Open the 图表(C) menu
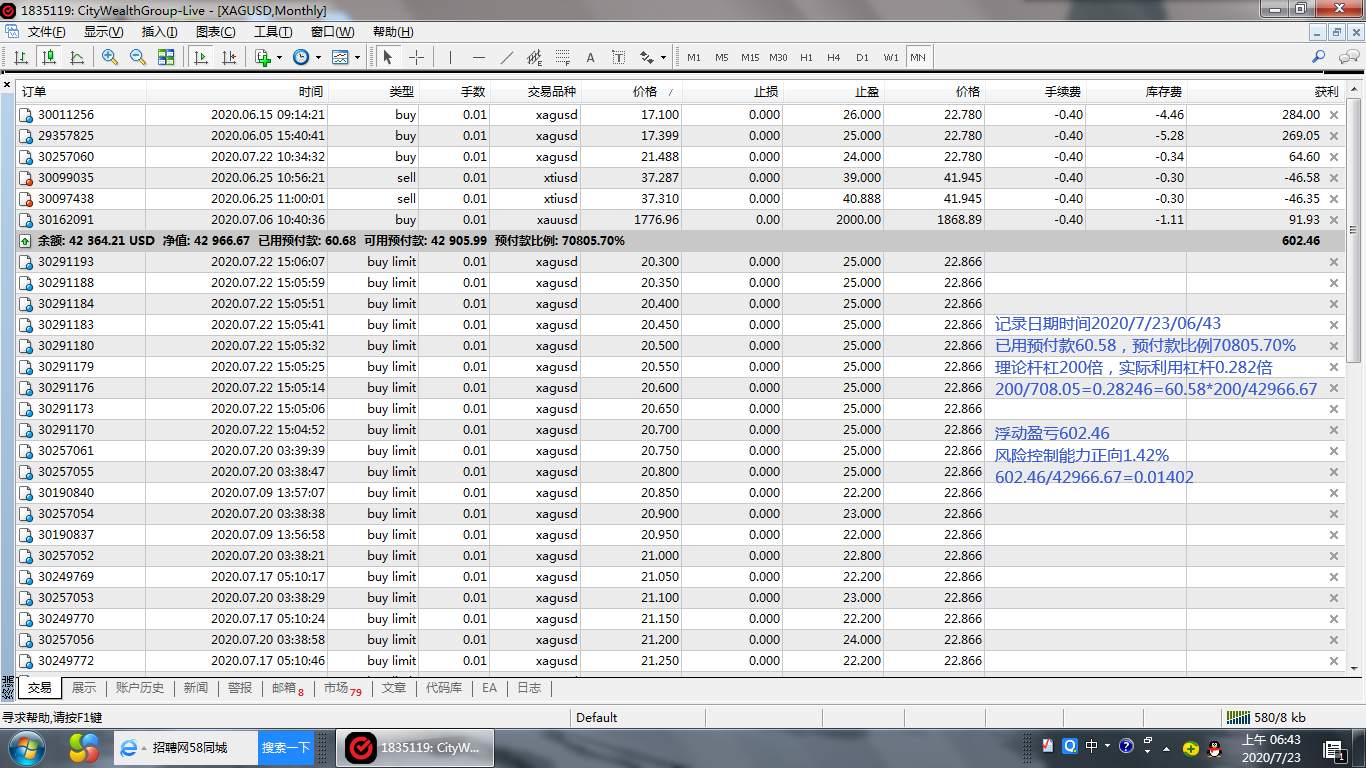Image resolution: width=1366 pixels, height=768 pixels. pos(216,32)
